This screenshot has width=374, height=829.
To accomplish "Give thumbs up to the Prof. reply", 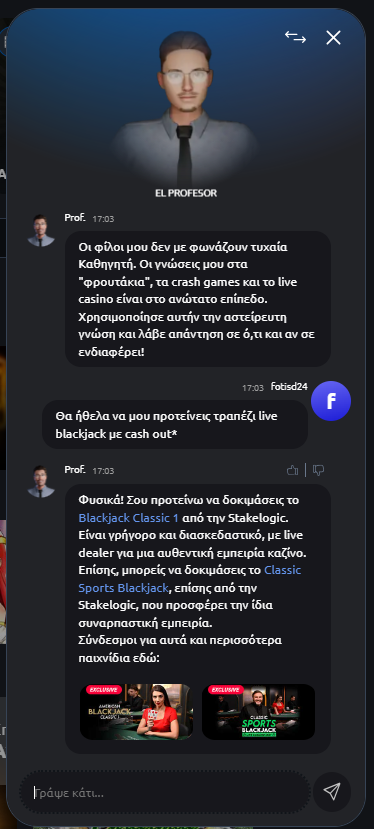I will 293,469.
